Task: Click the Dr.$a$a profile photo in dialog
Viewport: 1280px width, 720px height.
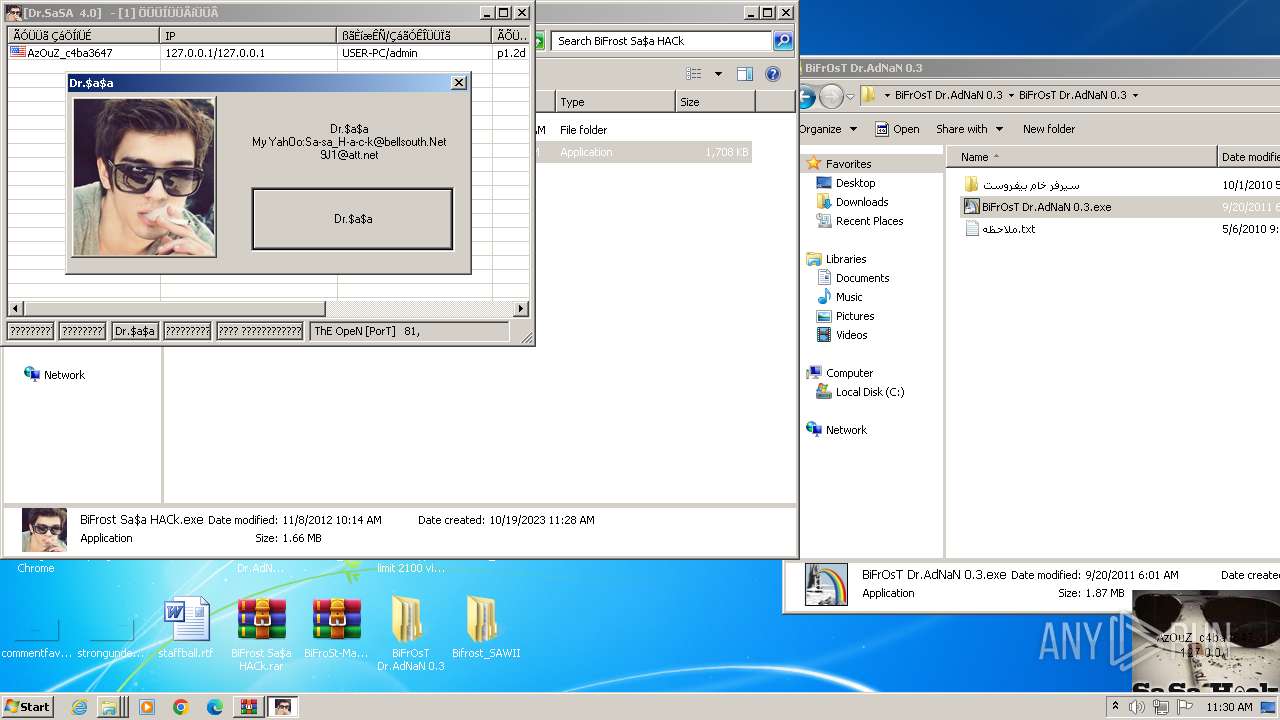Action: coord(144,177)
